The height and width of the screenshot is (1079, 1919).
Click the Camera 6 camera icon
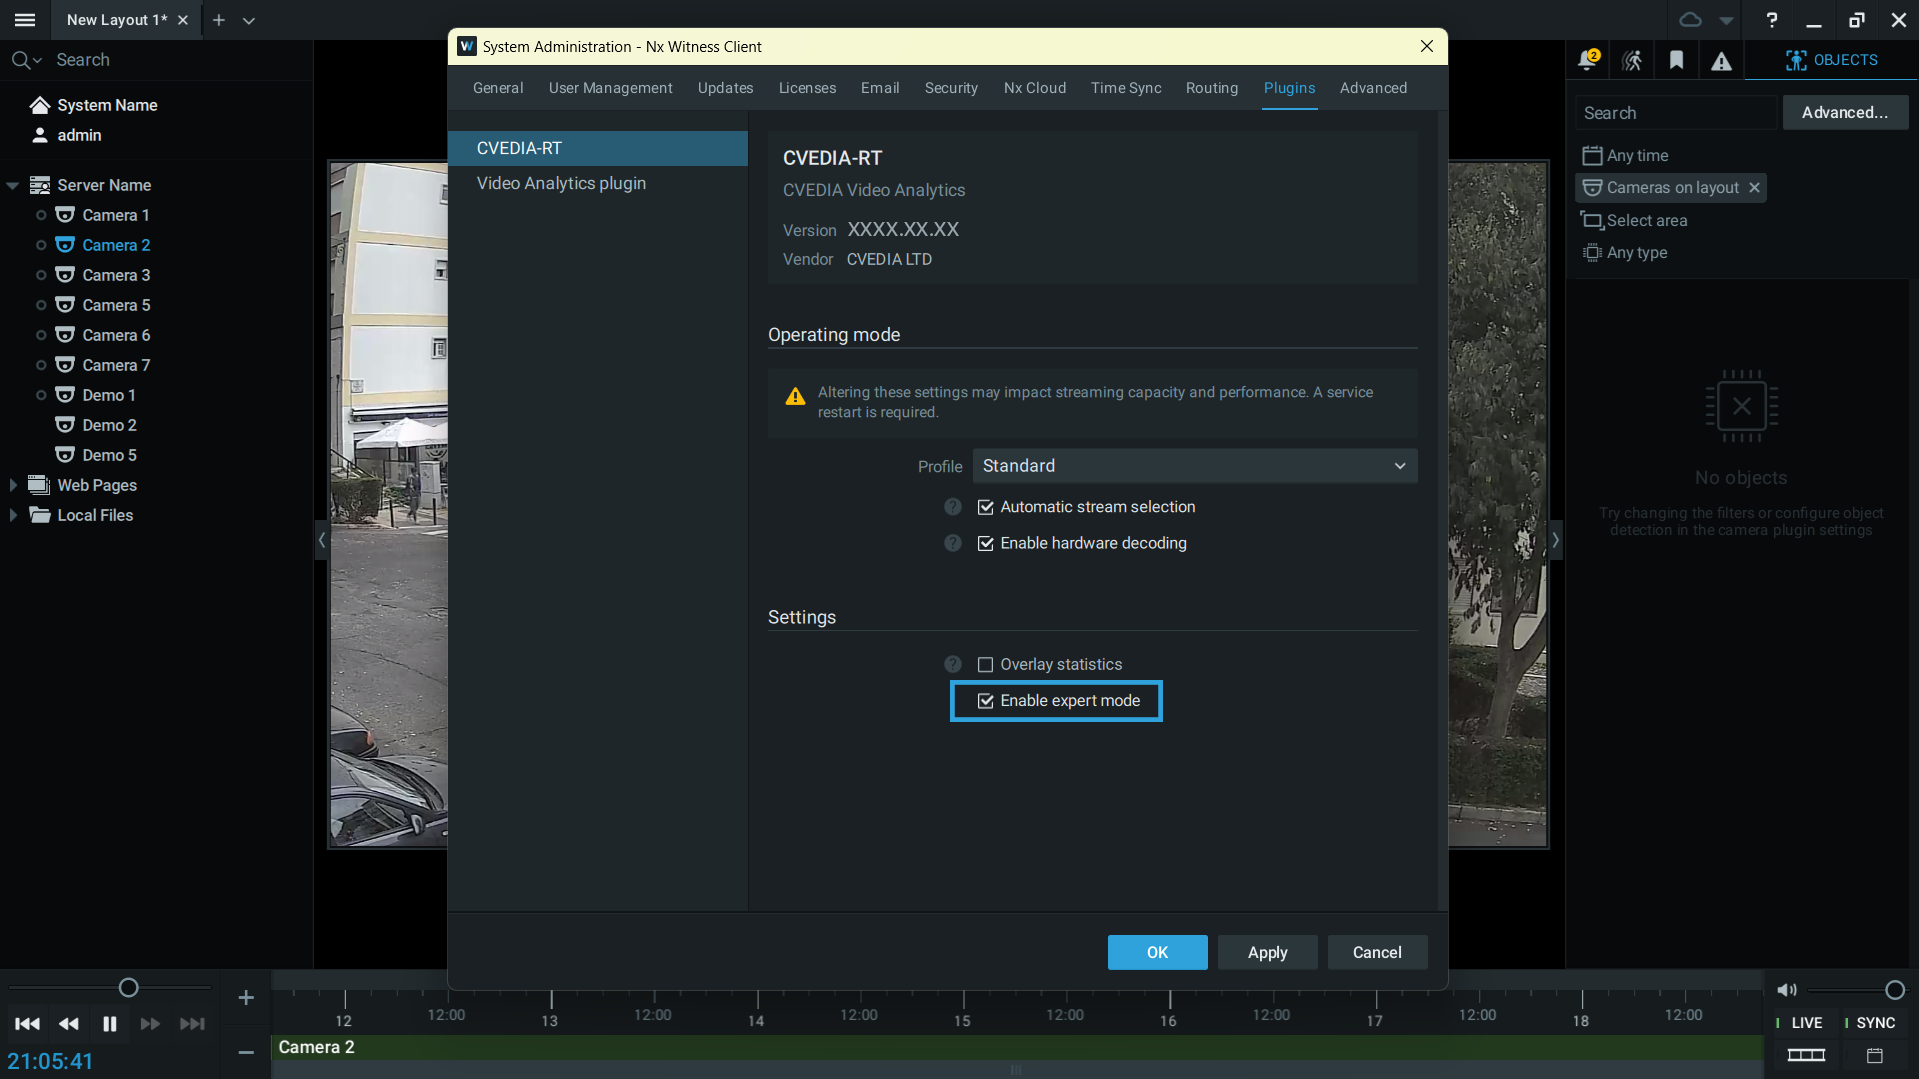coord(65,335)
